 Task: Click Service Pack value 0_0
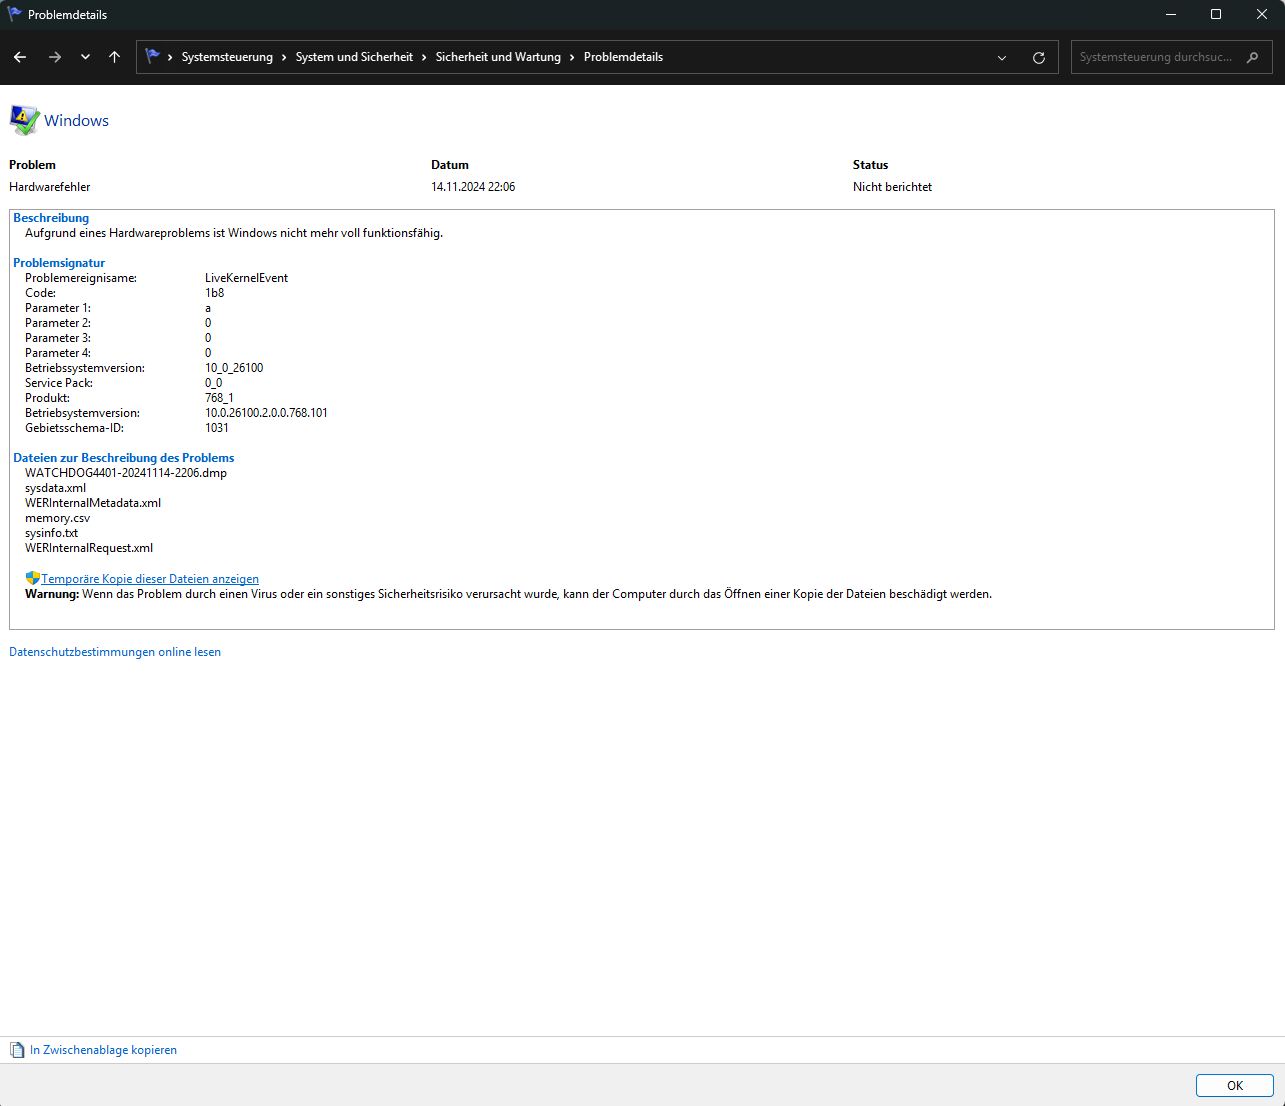click(x=213, y=383)
